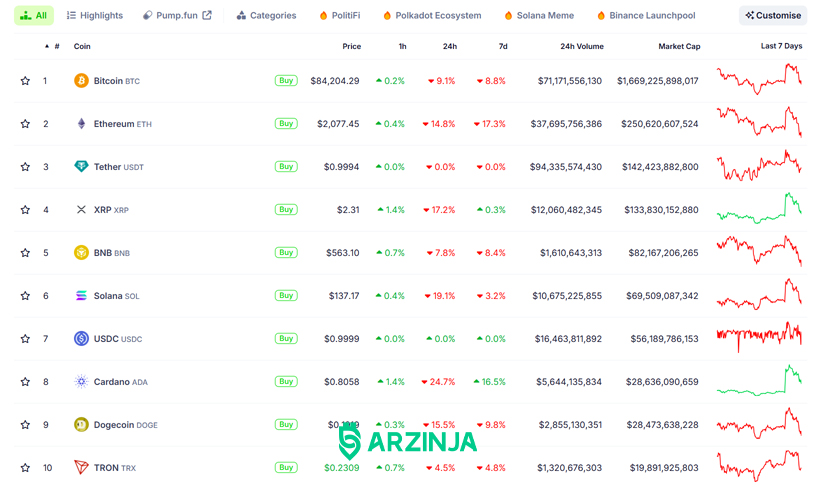Toggle the Solana favorite star
Screen dimensions: 816x487
pos(25,296)
